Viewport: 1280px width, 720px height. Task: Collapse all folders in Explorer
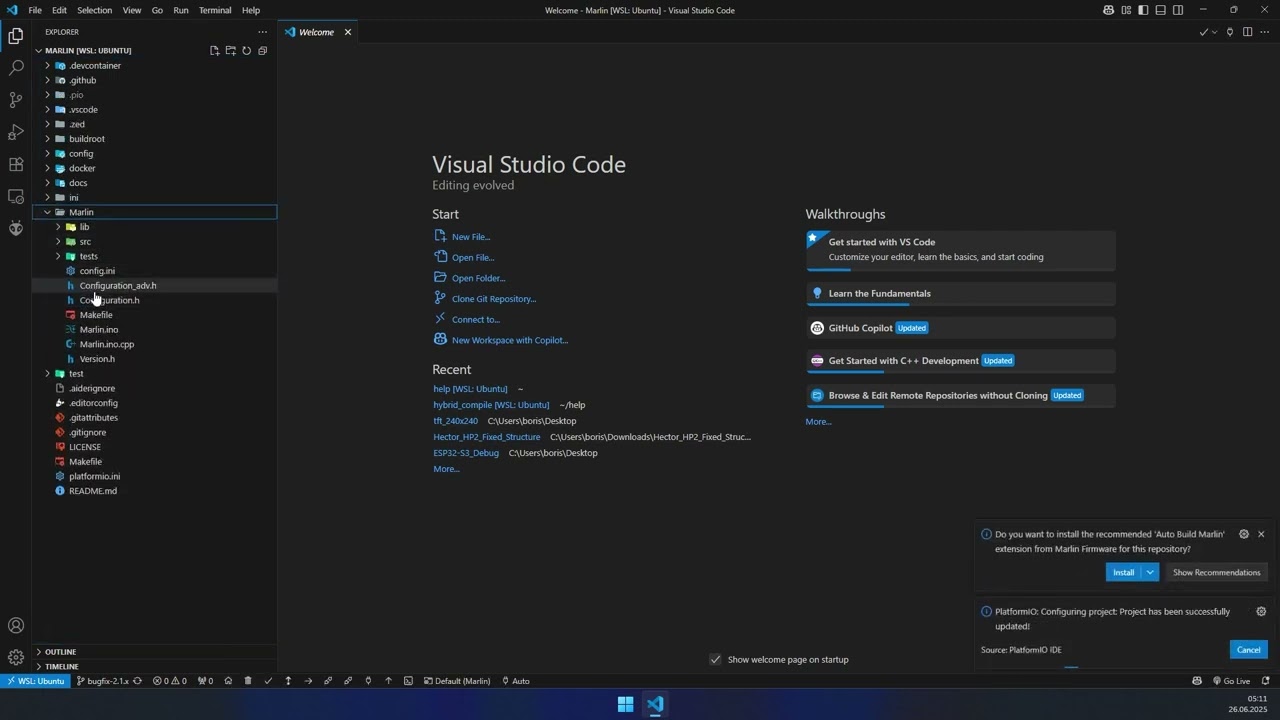pyautogui.click(x=262, y=50)
